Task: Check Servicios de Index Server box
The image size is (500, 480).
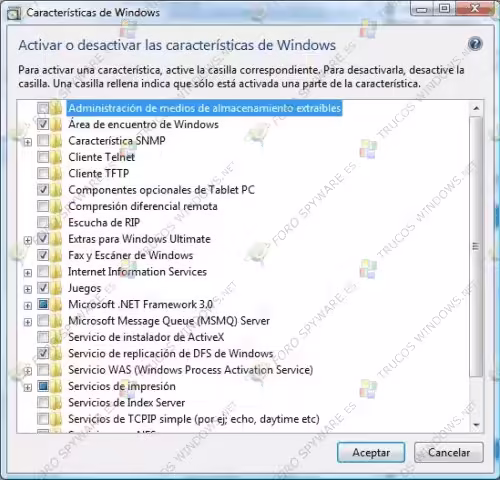Action: click(x=43, y=402)
